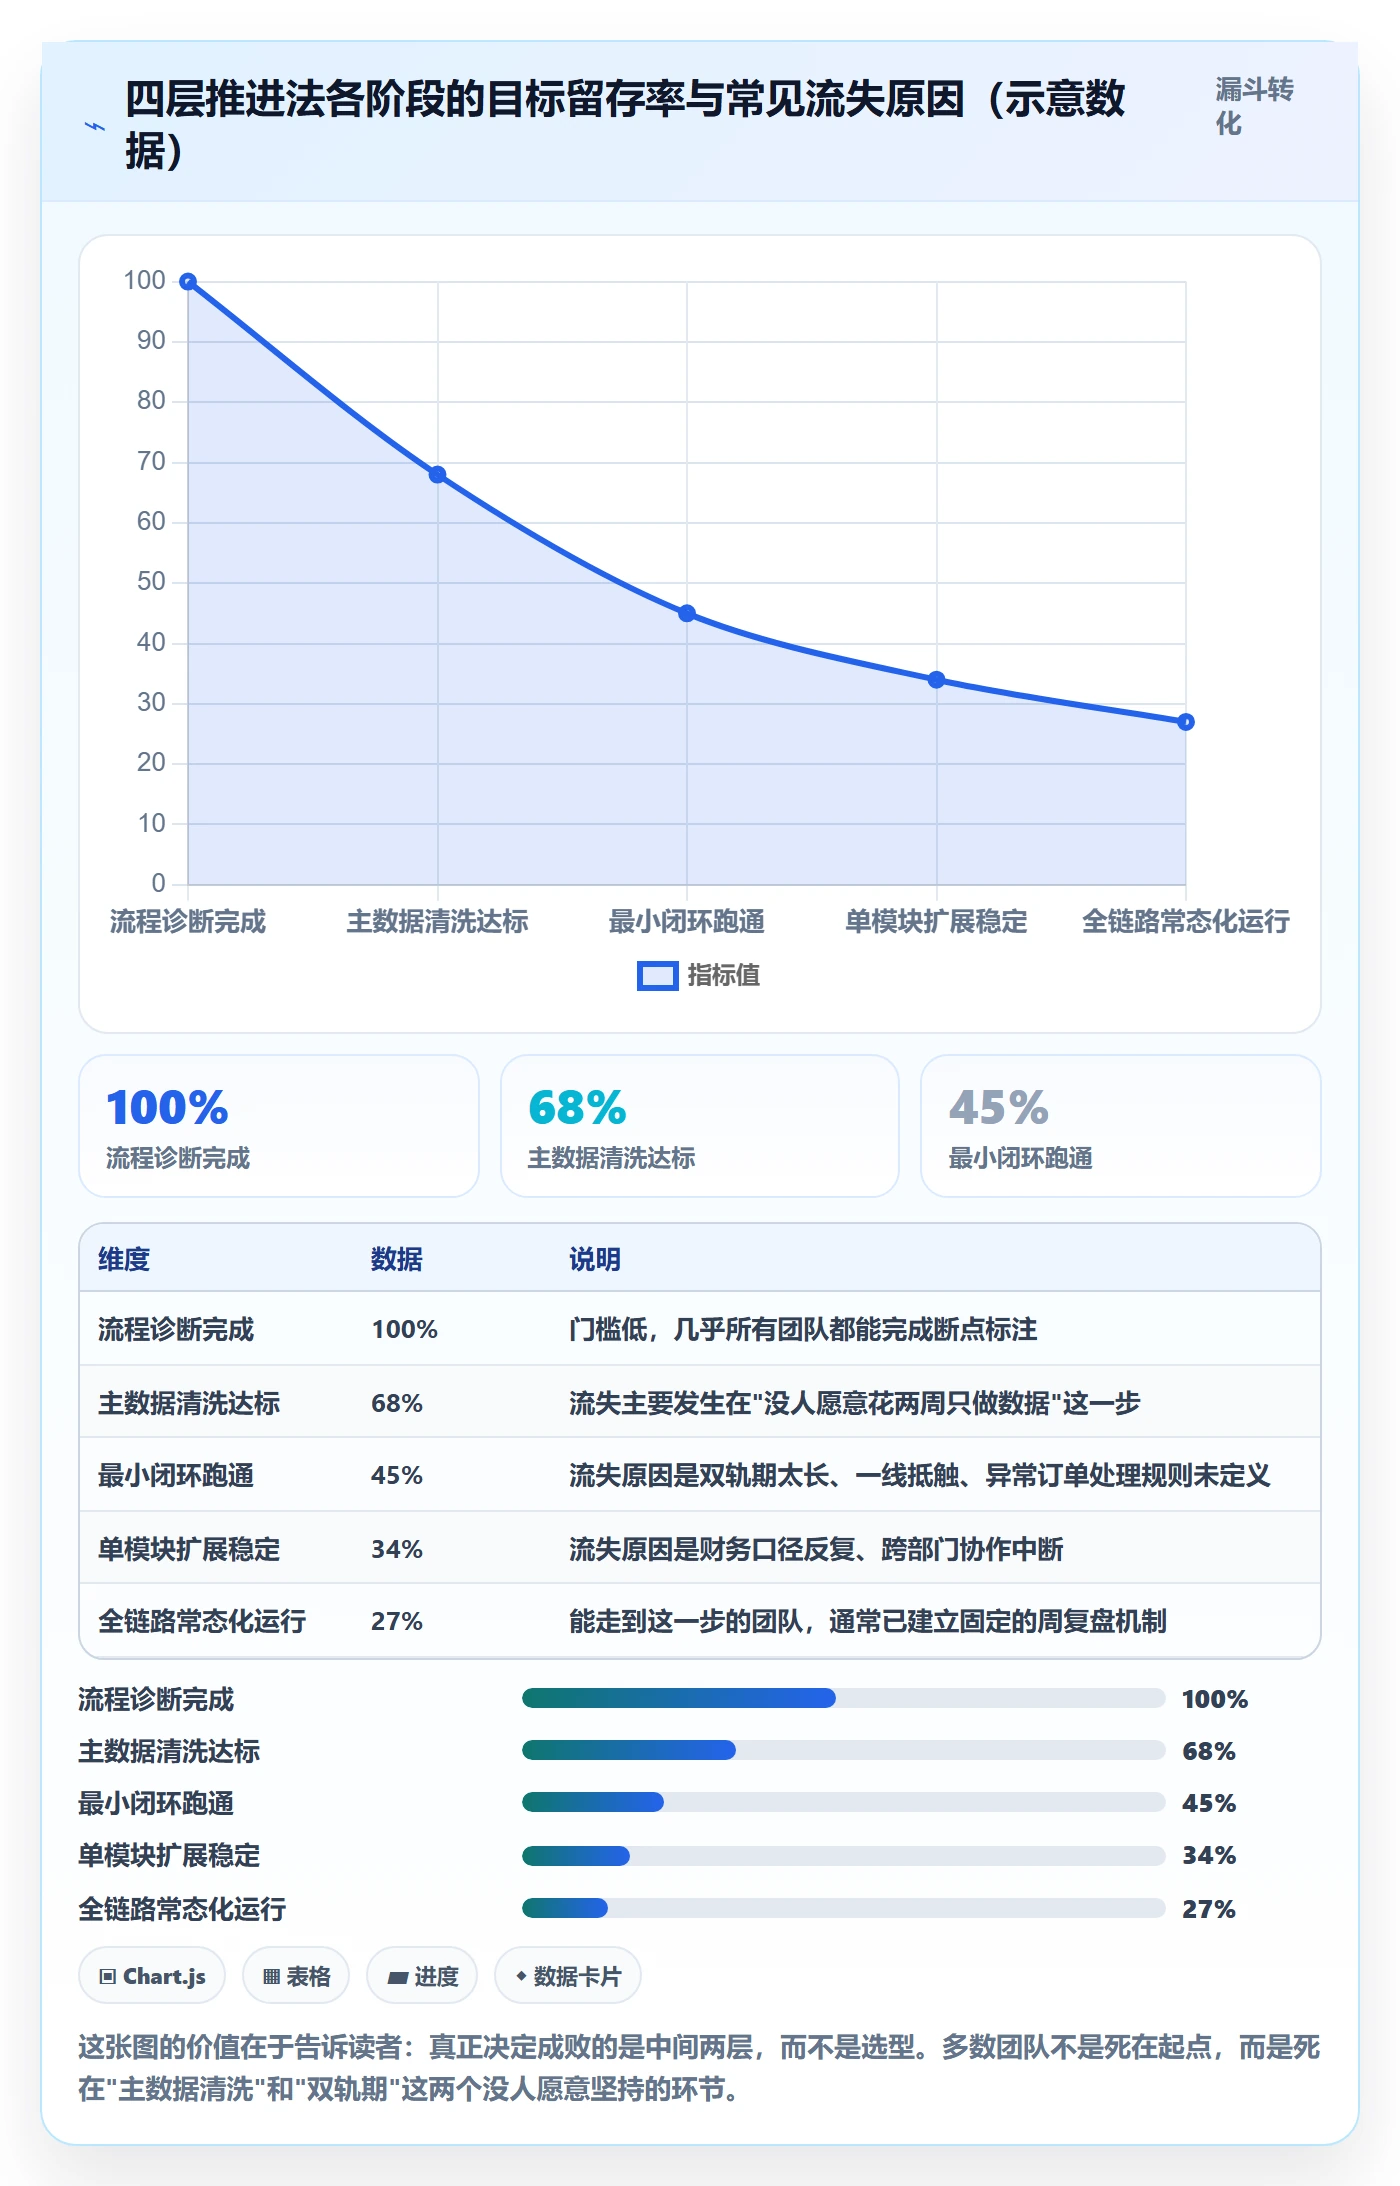1400x2186 pixels.
Task: Click the 34% cell in the table
Action: (397, 1549)
